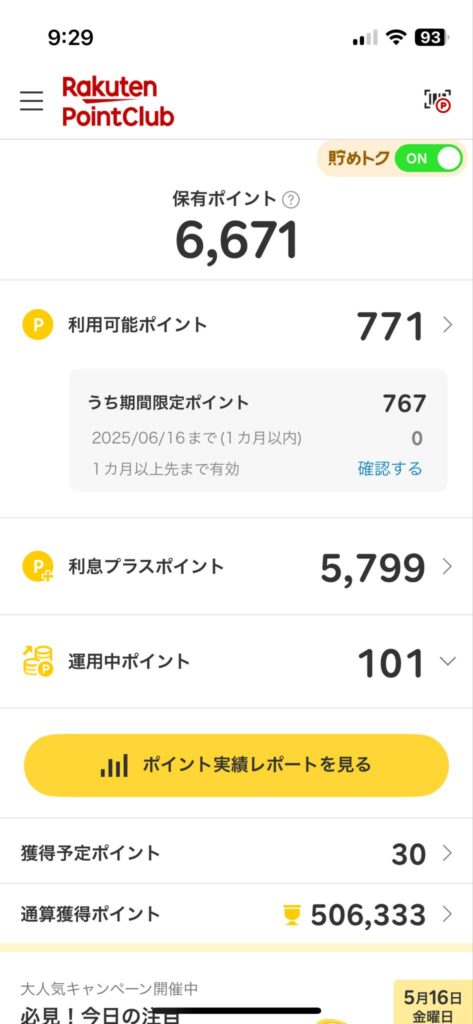Open the 獲得予定ポイント row
Viewport: 473px width, 1024px height.
point(236,853)
